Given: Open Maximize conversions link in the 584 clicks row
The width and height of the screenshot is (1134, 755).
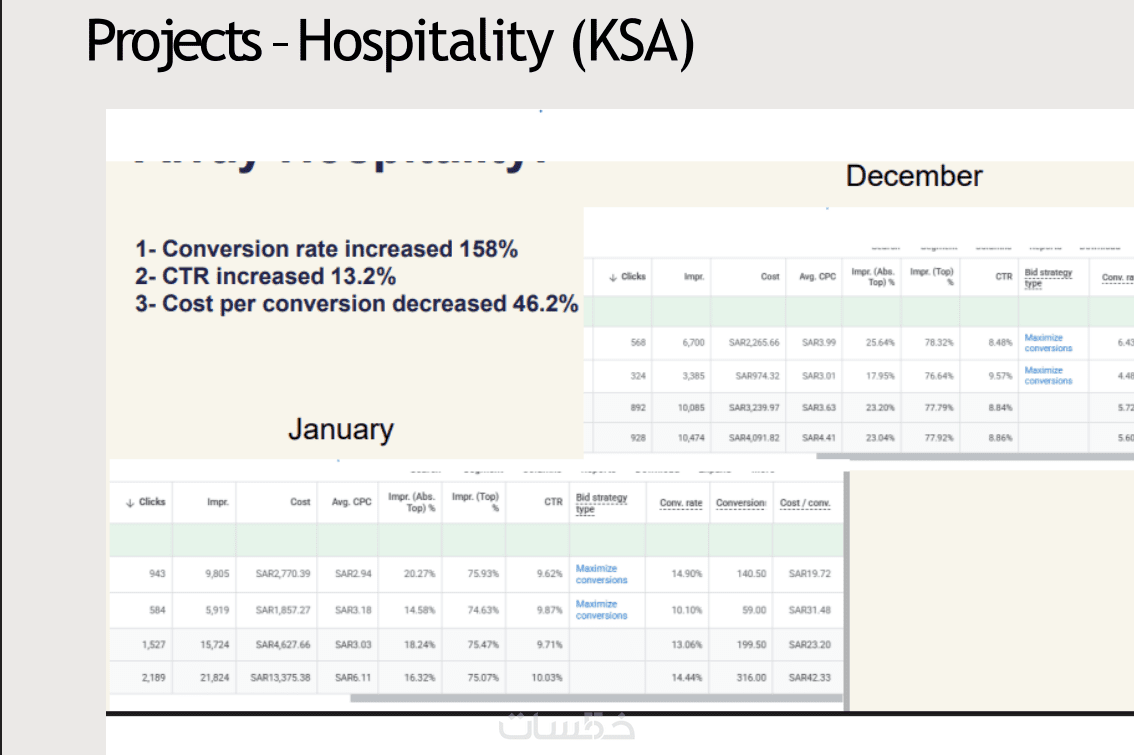Looking at the screenshot, I should point(601,610).
